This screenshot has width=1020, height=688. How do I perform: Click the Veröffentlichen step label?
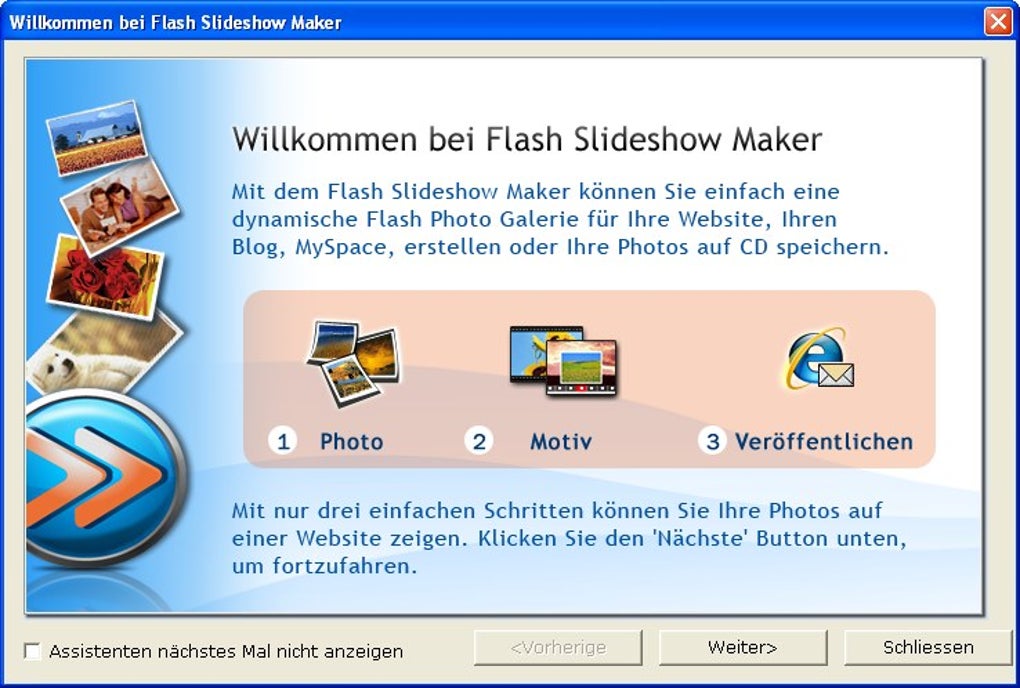click(824, 442)
